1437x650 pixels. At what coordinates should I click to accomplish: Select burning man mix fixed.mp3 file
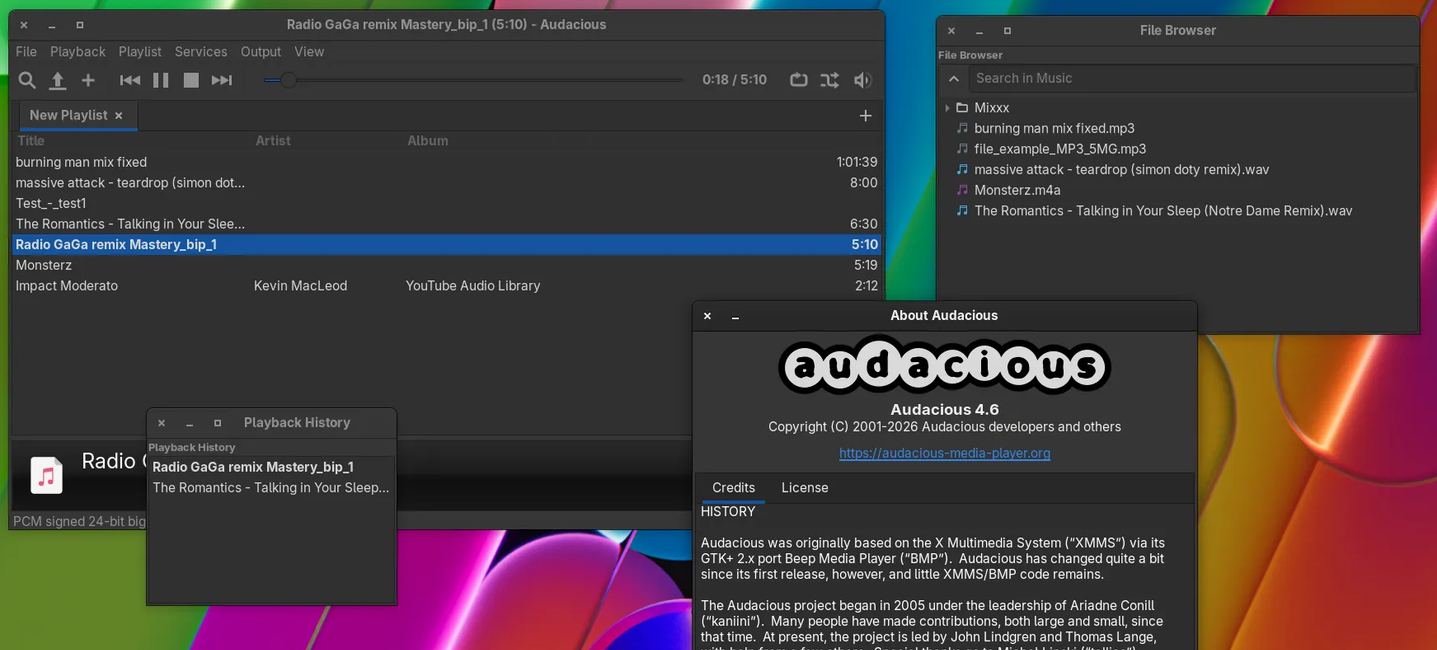[1054, 128]
